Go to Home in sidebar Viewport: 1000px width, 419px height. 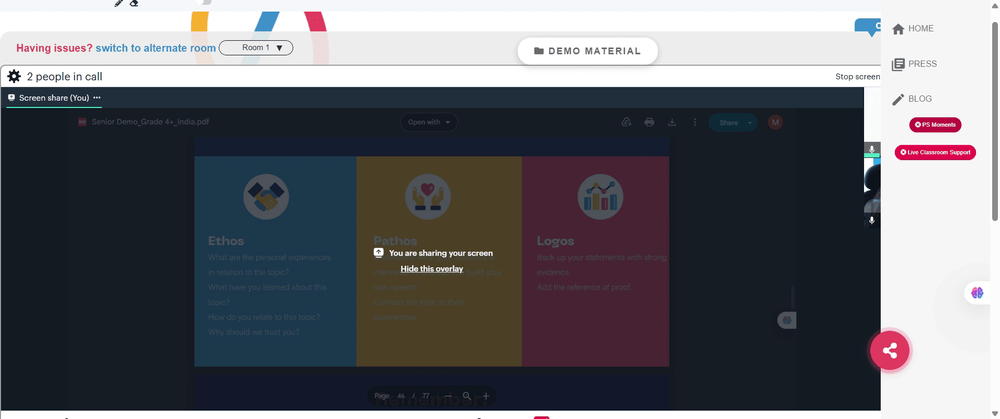pos(913,29)
